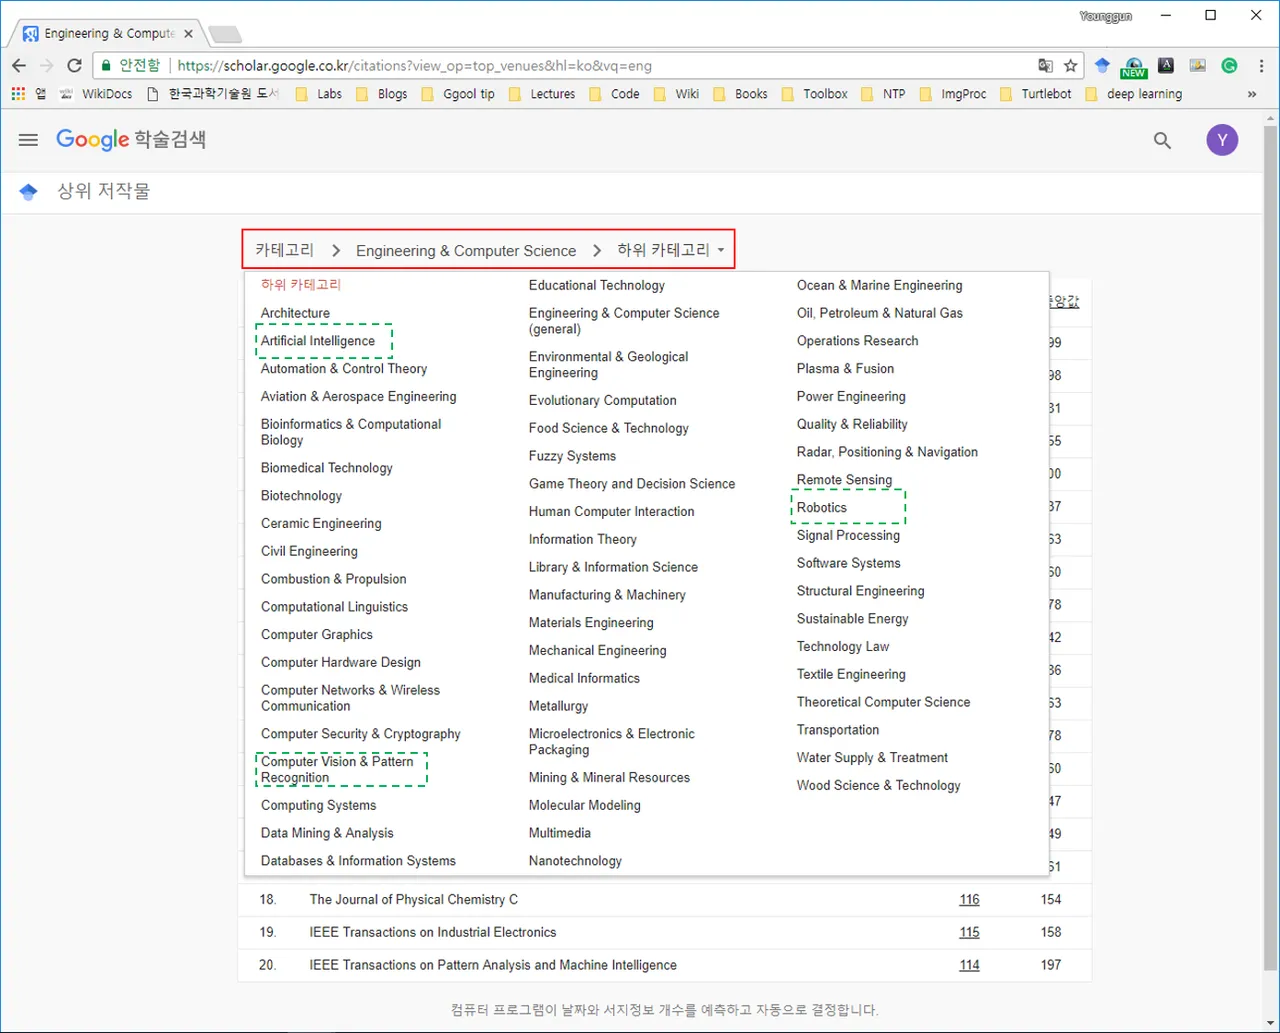This screenshot has height=1033, width=1280.
Task: Choose Wood Science & Technology
Action: (878, 786)
